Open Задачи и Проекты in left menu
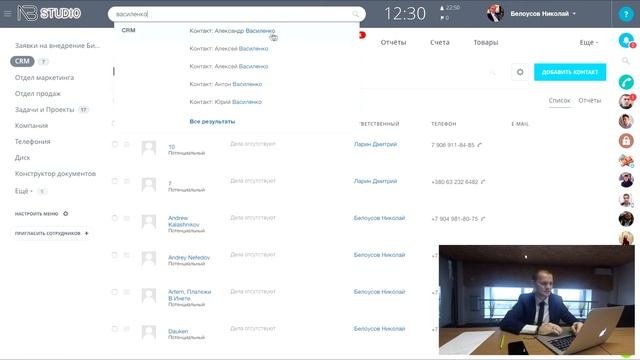 click(44, 109)
